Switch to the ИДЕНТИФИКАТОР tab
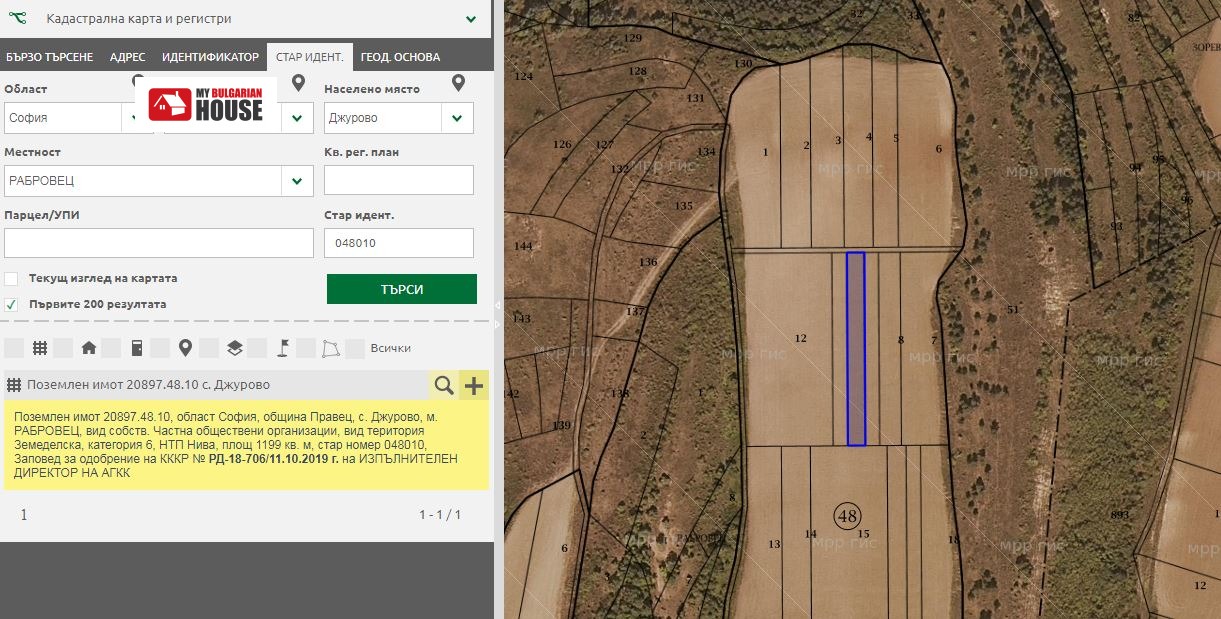This screenshot has width=1221, height=619. [210, 57]
